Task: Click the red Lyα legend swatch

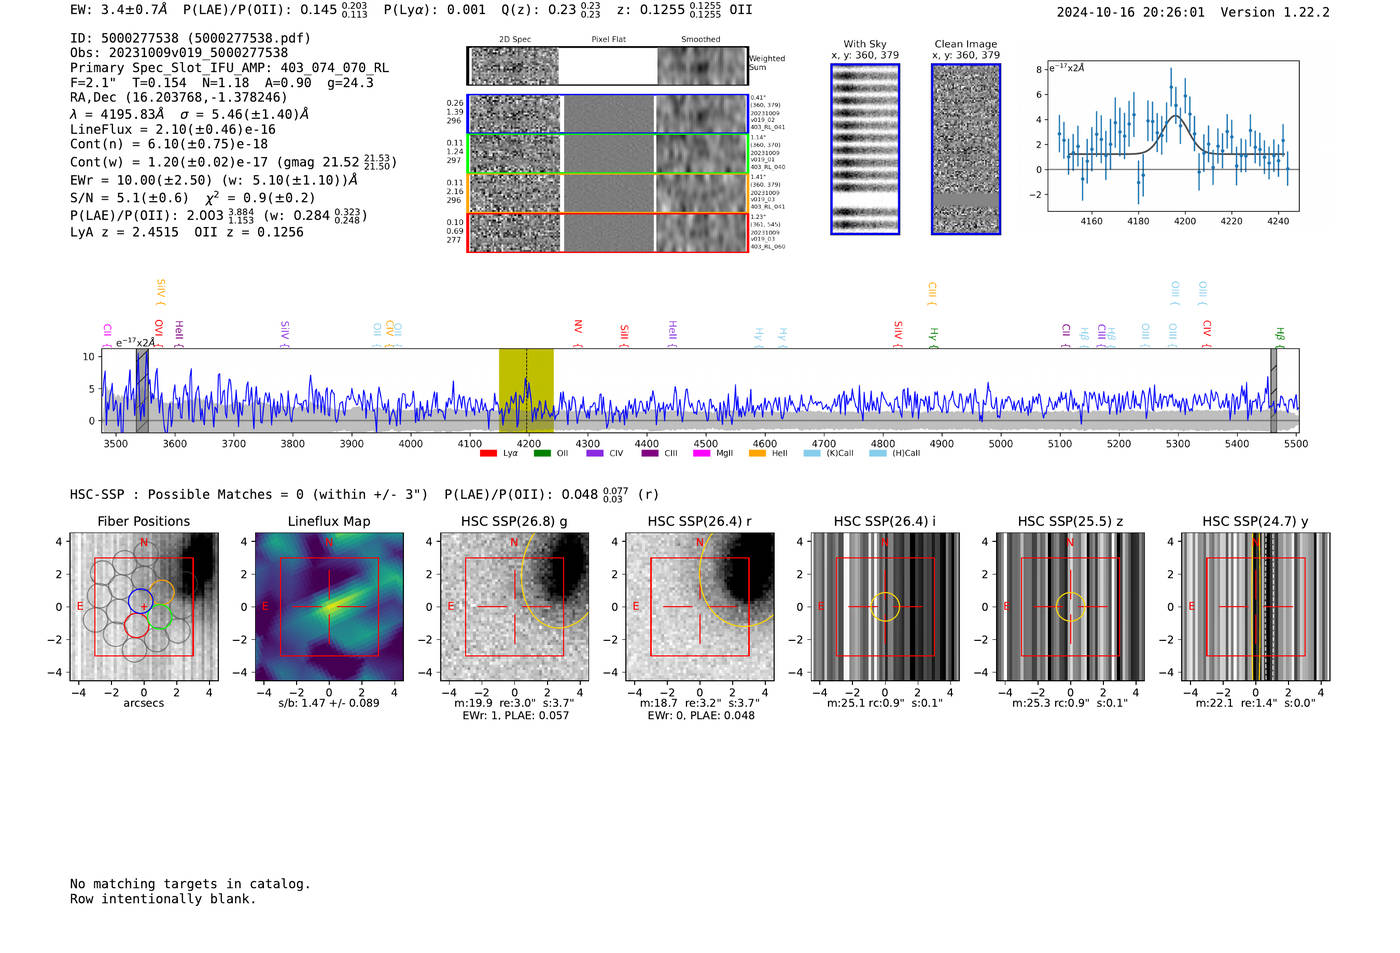Action: click(x=488, y=453)
